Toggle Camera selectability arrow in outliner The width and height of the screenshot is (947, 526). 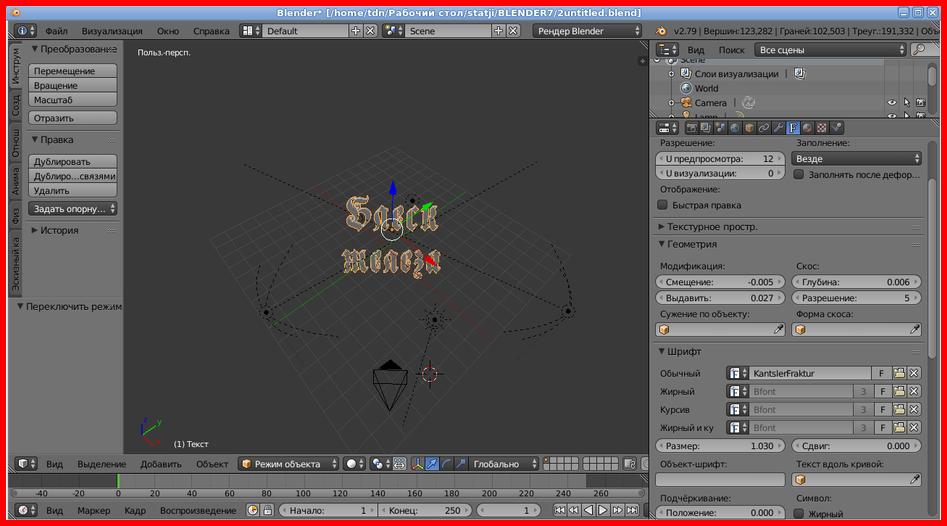[907, 103]
